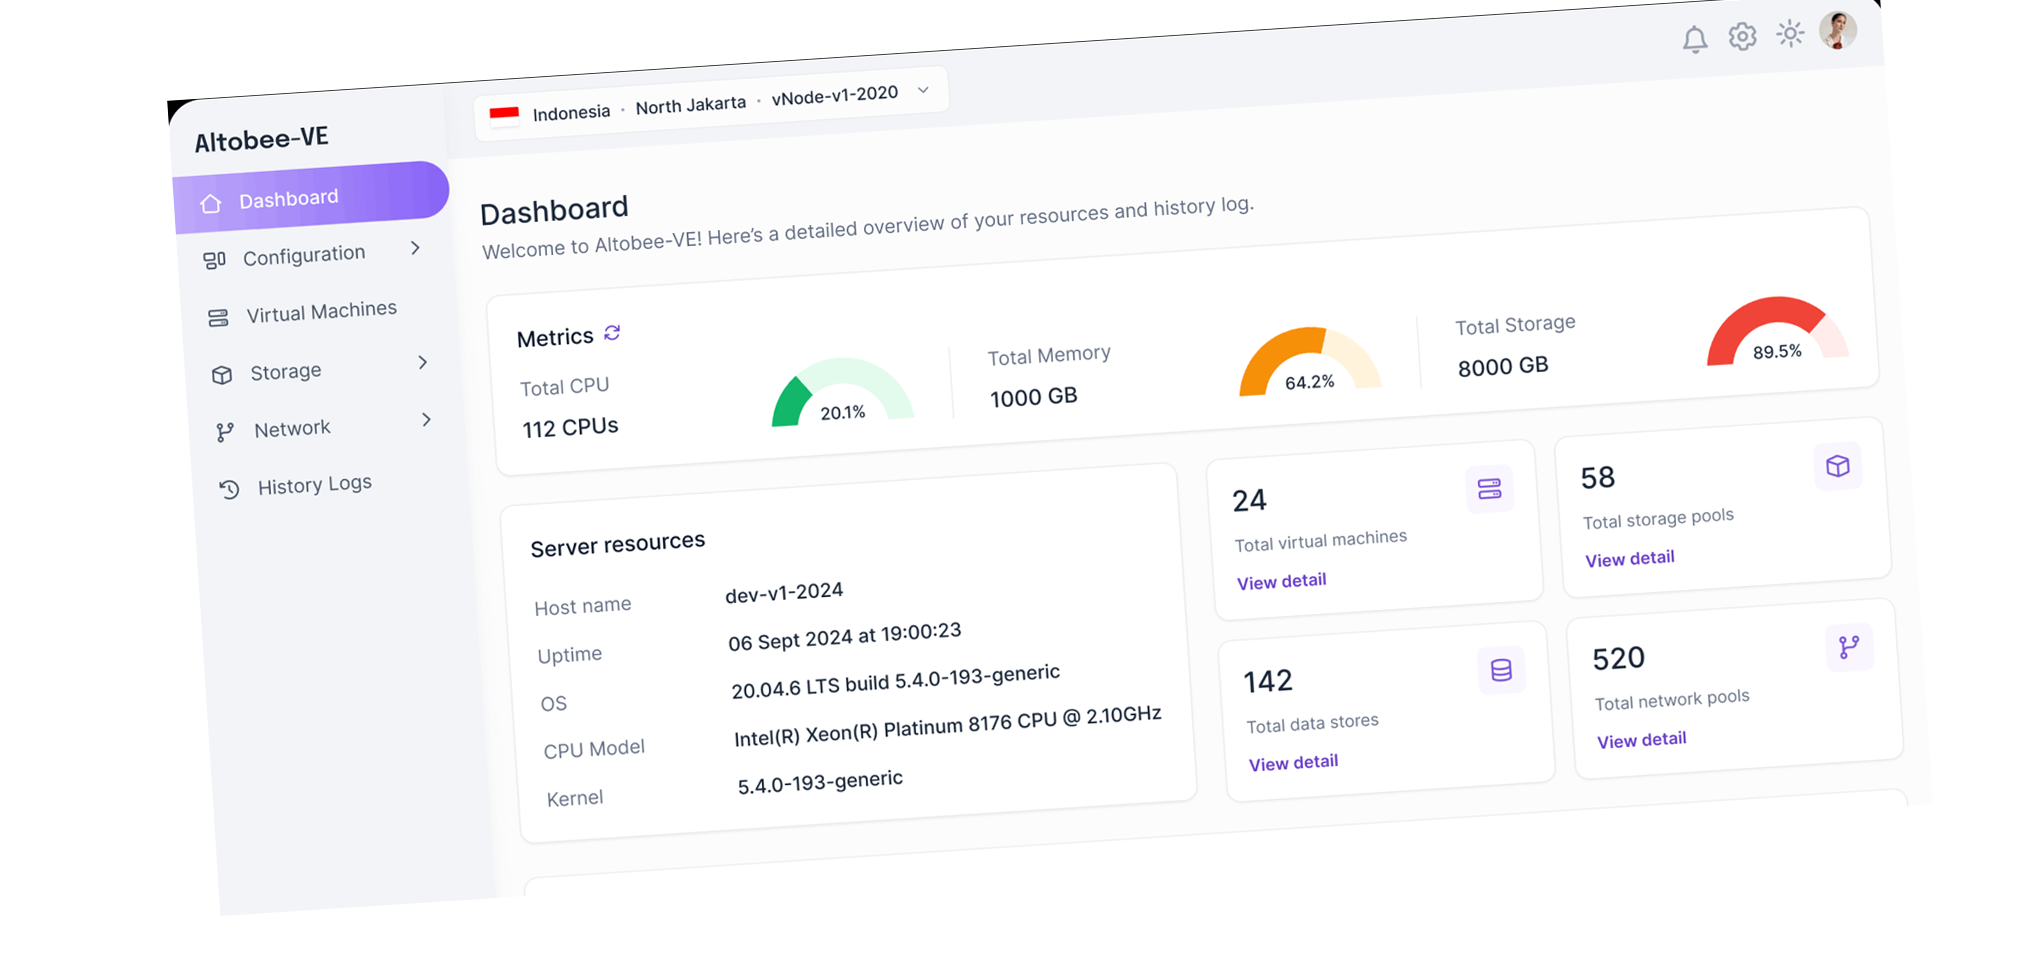Click the virtual machines card icon
Viewport: 2026px width, 960px height.
pos(1489,489)
